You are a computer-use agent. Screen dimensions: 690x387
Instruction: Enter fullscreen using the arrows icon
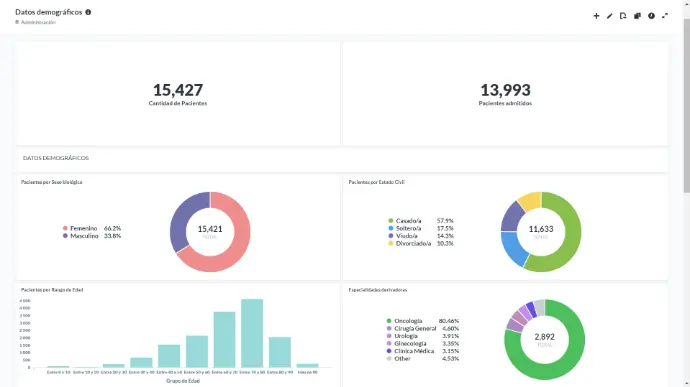665,16
